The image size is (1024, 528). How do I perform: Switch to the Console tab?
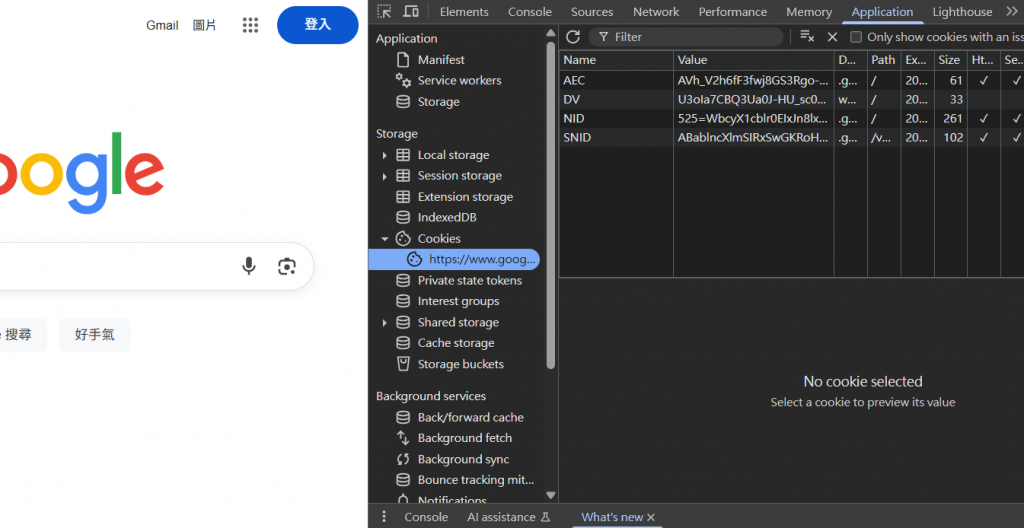click(x=530, y=12)
